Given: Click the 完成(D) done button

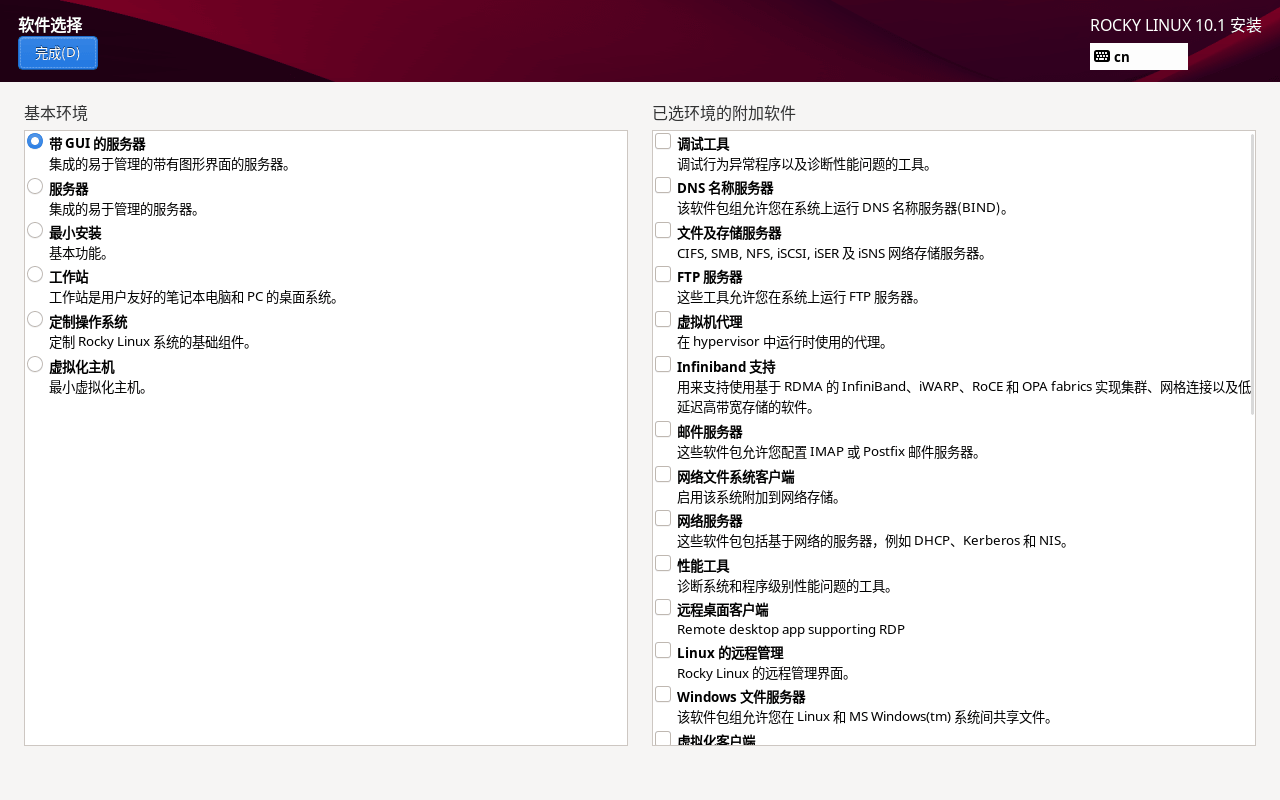Looking at the screenshot, I should [x=58, y=53].
